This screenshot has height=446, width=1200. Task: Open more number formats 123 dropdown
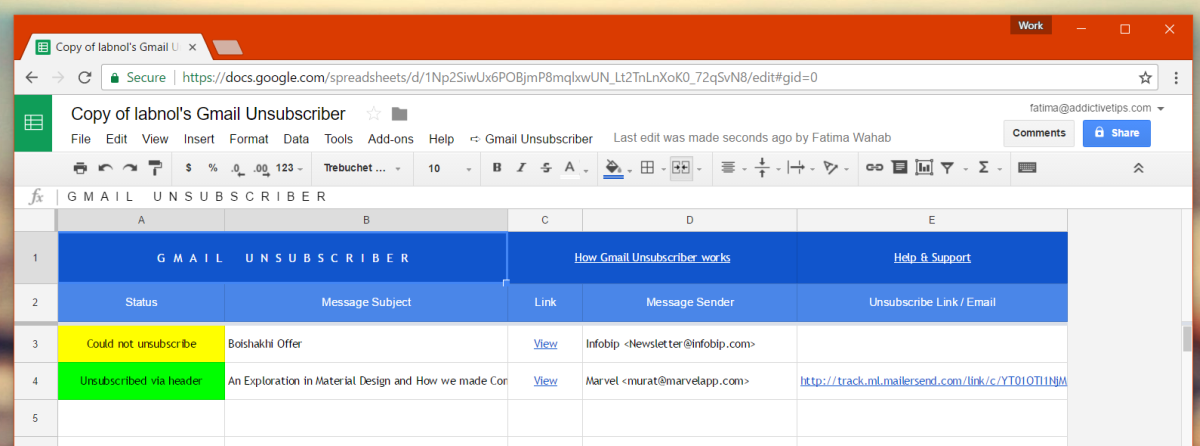[289, 168]
